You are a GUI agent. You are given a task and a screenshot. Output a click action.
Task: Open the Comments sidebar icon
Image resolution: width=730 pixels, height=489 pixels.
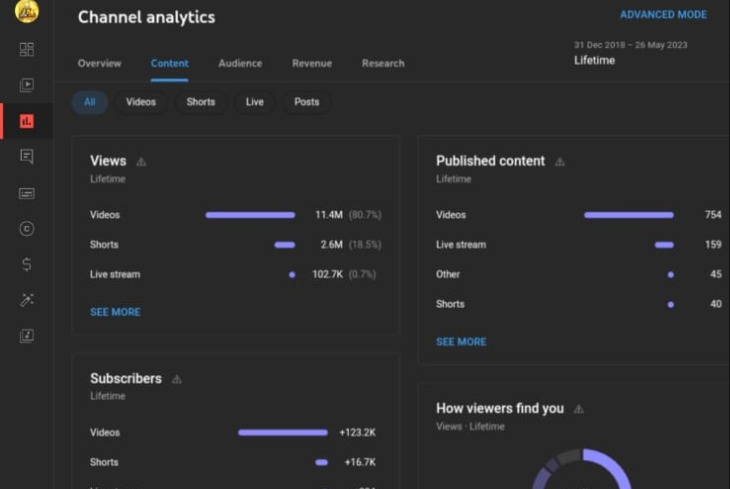pyautogui.click(x=27, y=156)
